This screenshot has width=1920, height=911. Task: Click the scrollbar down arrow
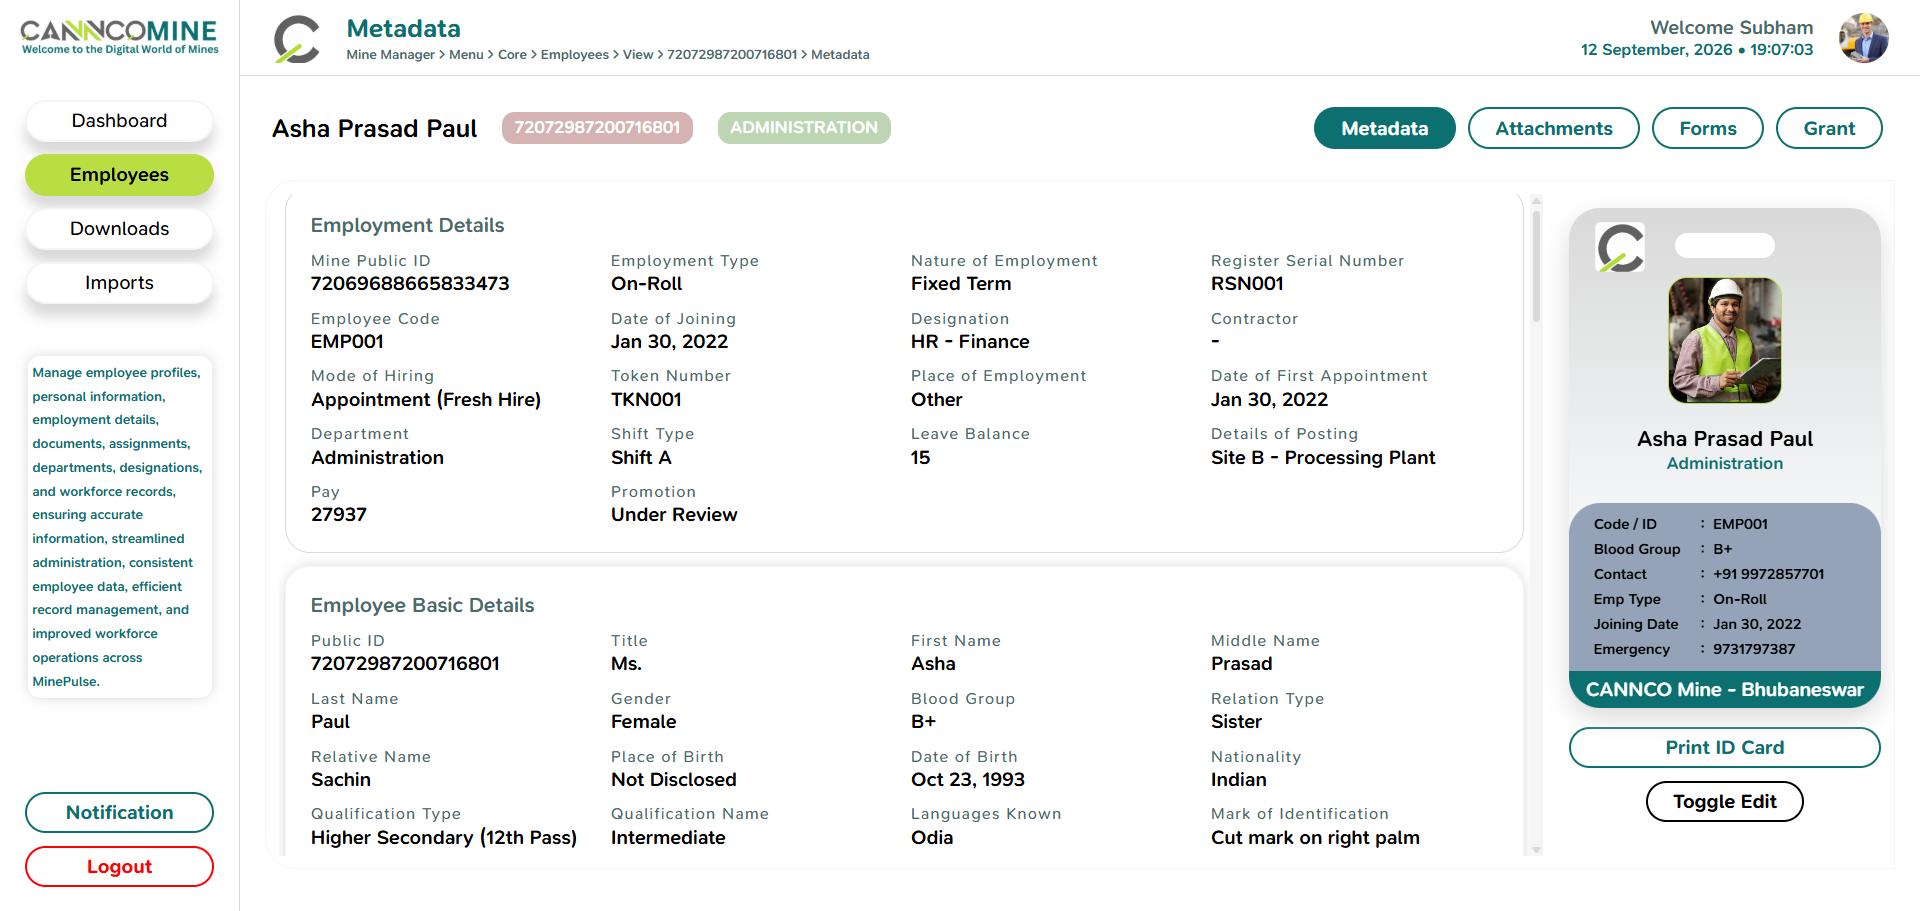tap(1536, 850)
